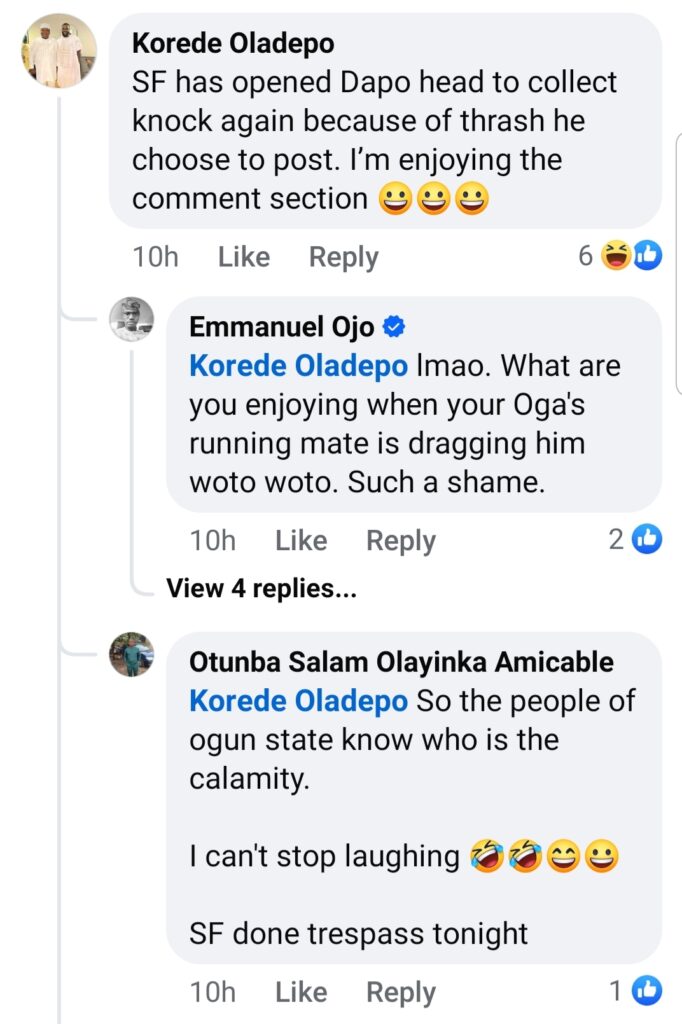Image resolution: width=682 pixels, height=1024 pixels.
Task: Click the verified badge beside Emmanuel Ojo
Action: point(394,327)
